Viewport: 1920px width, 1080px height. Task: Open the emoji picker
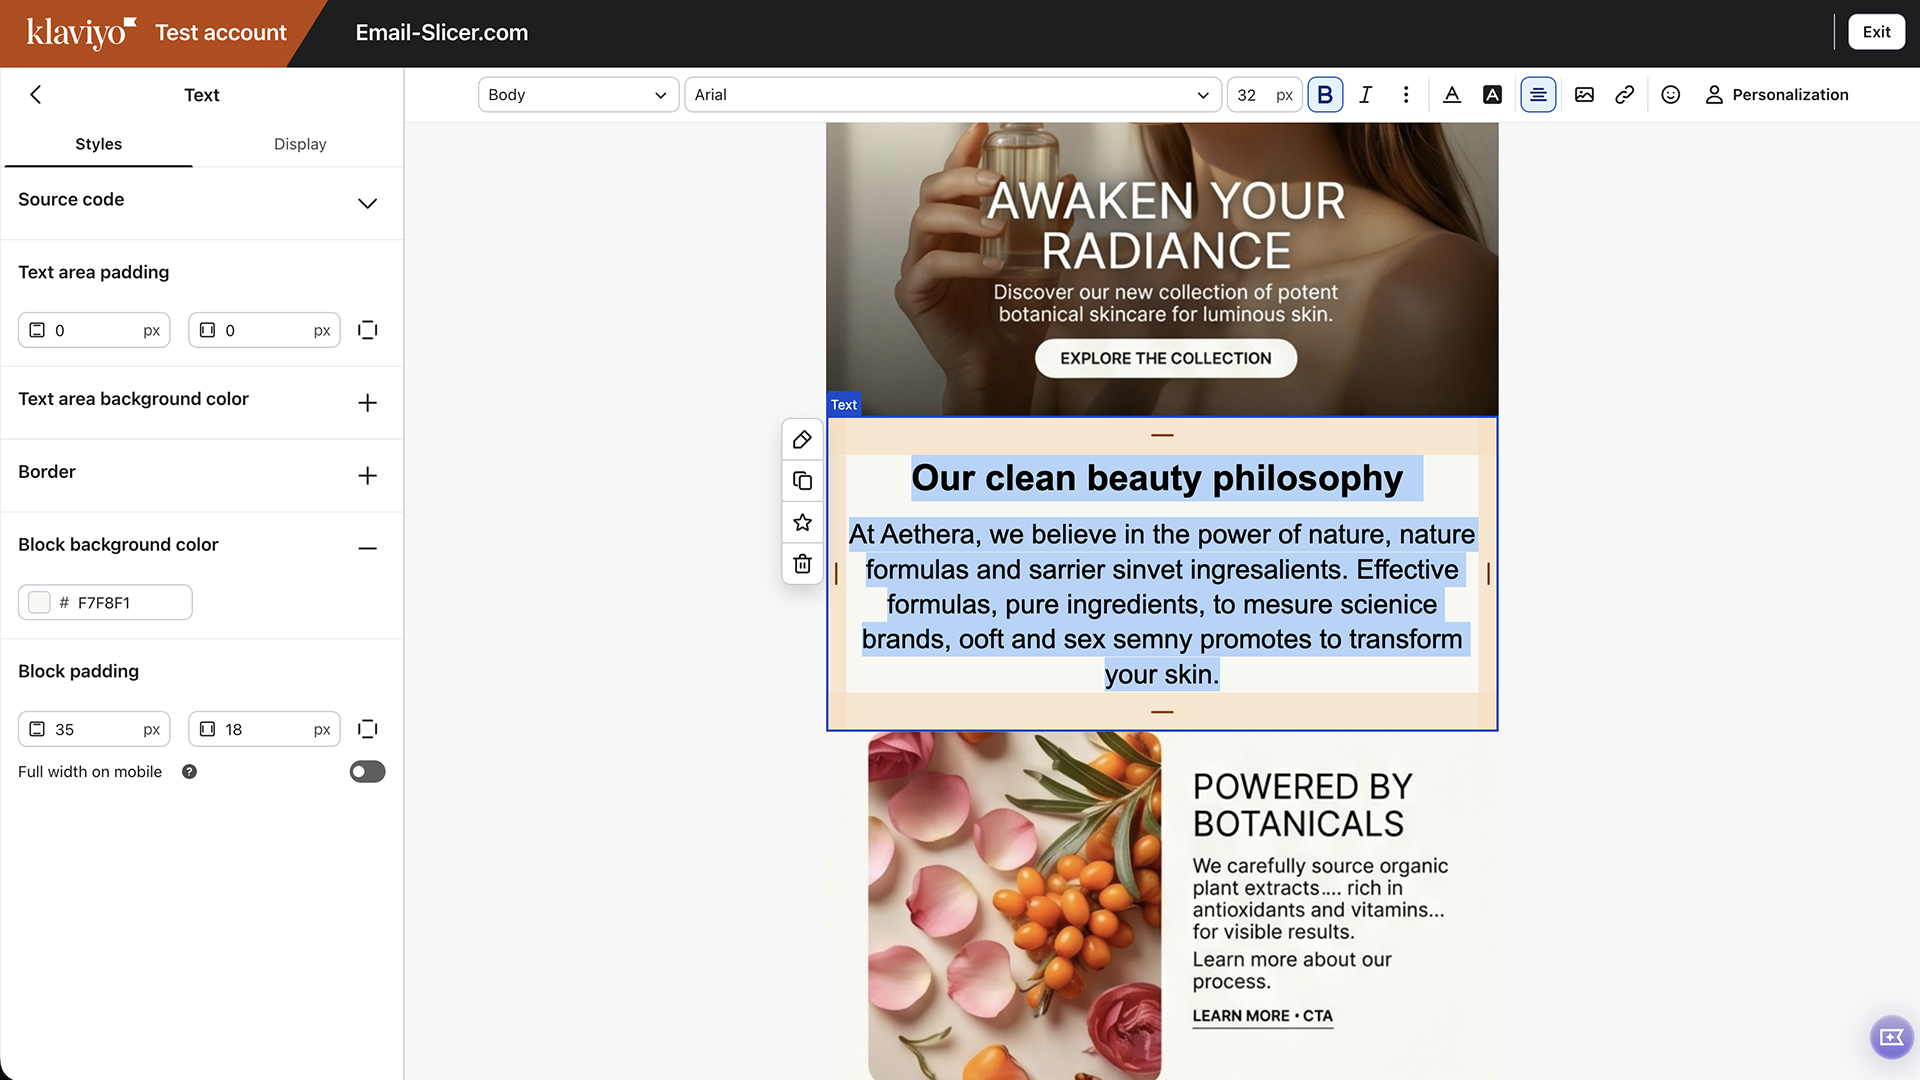pos(1670,94)
